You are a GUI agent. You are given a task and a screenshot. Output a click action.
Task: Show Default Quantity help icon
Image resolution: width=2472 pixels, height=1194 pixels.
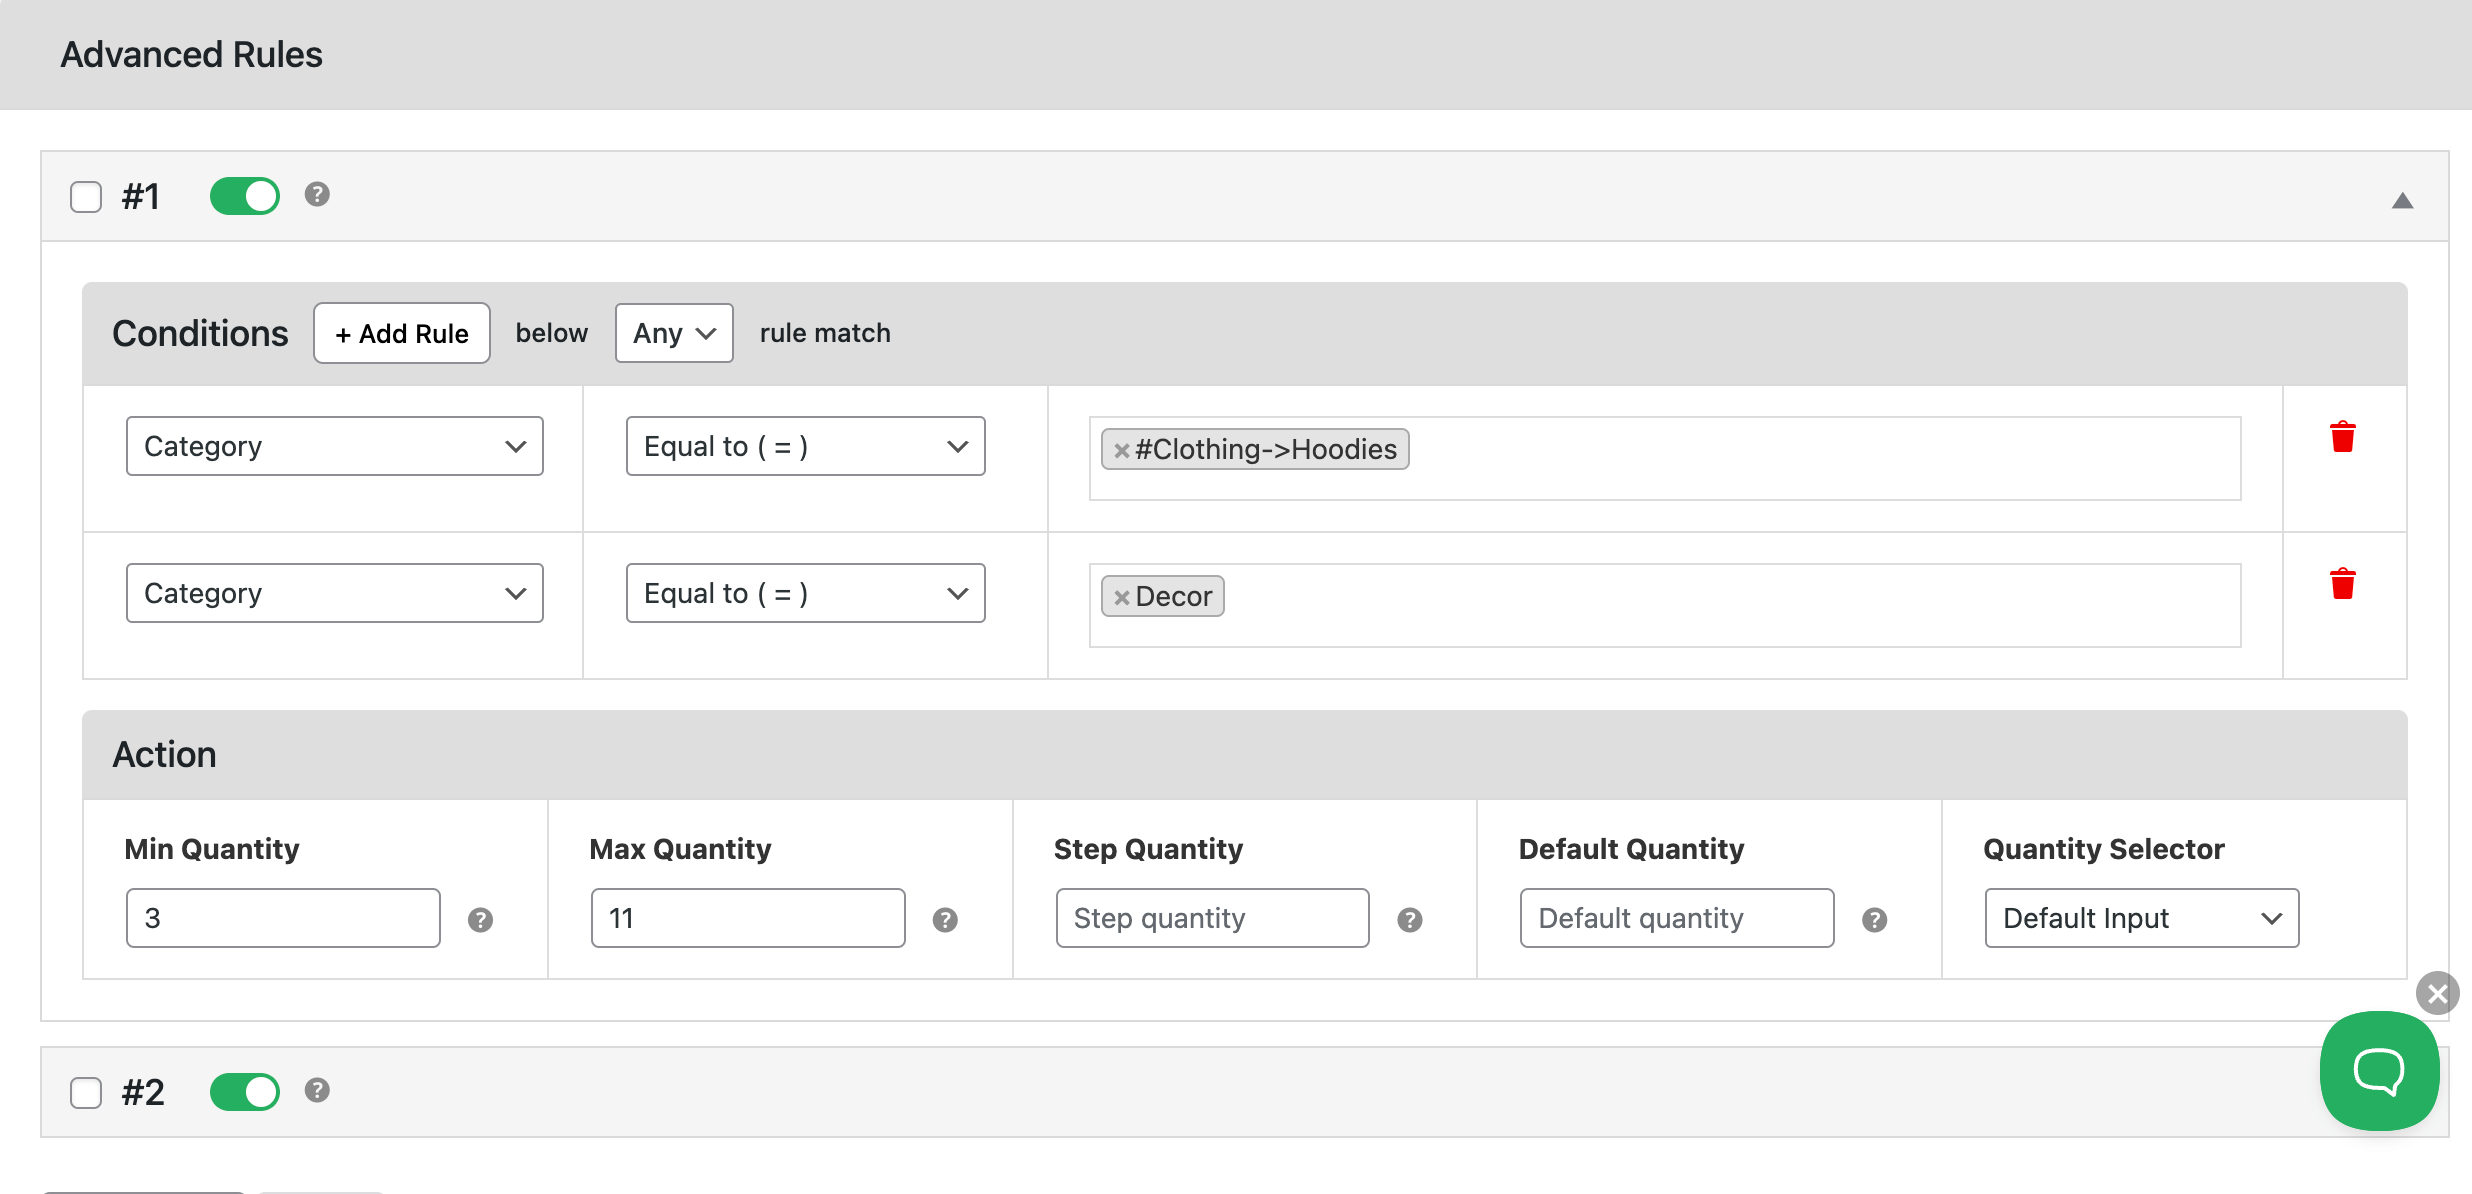(x=1875, y=920)
